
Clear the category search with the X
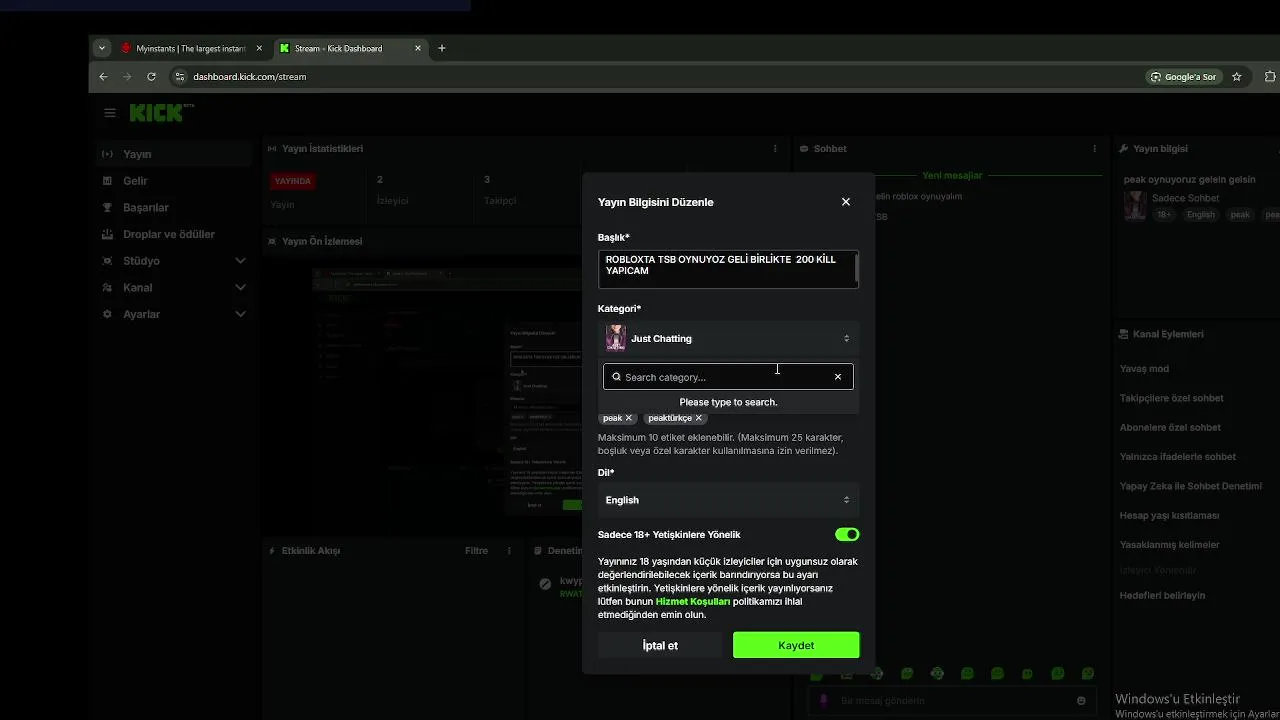(838, 377)
